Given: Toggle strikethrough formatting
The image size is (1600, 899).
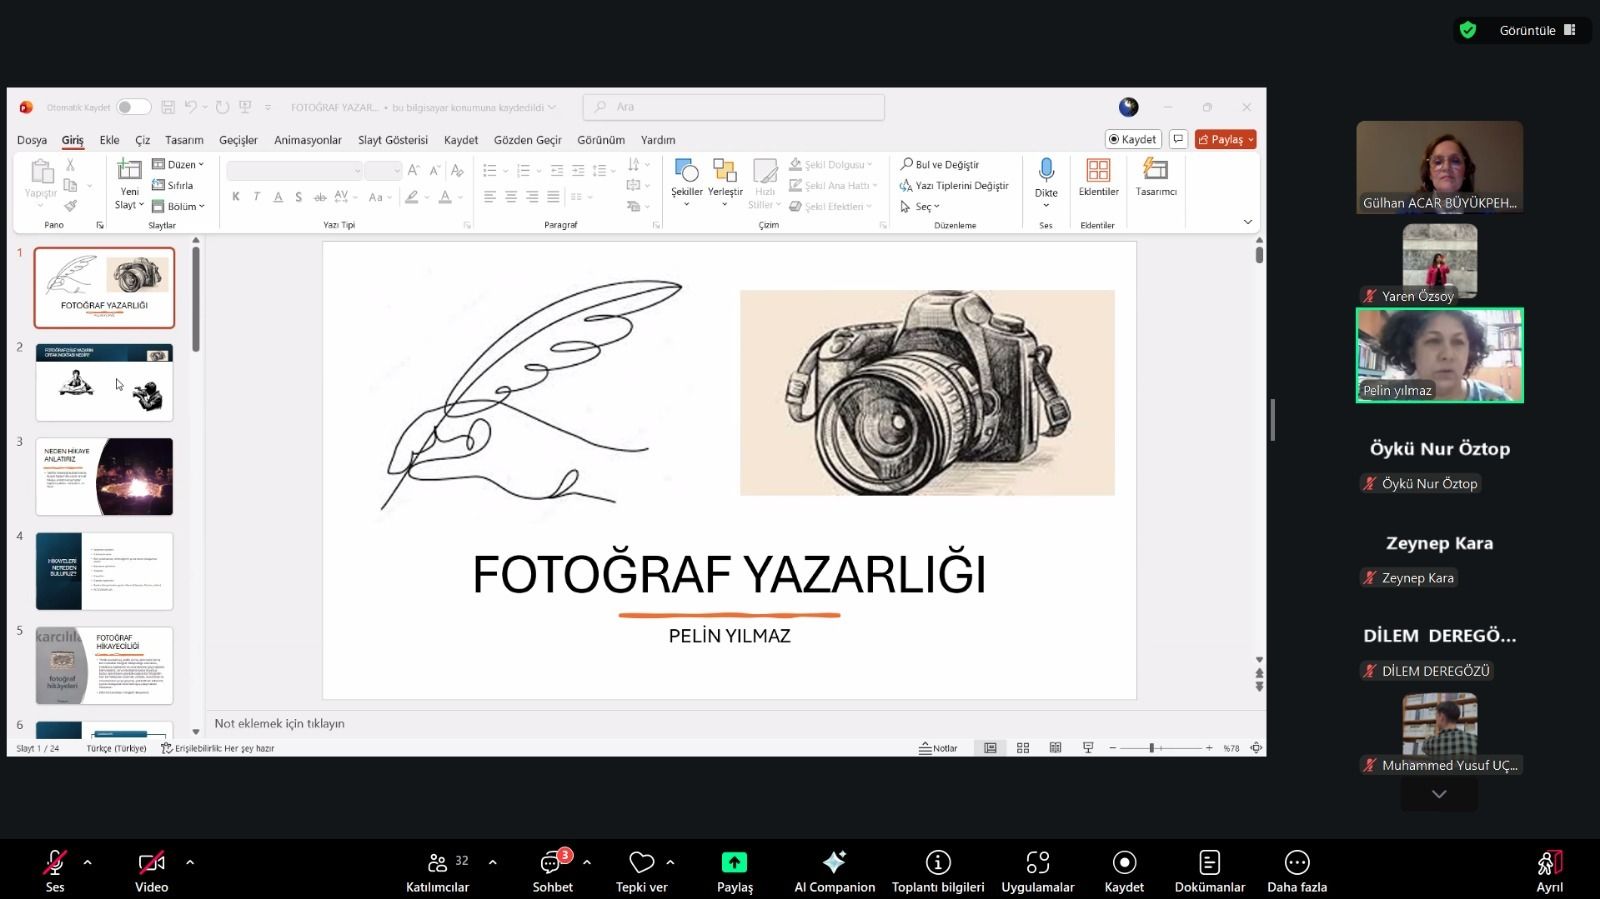Looking at the screenshot, I should pos(320,197).
